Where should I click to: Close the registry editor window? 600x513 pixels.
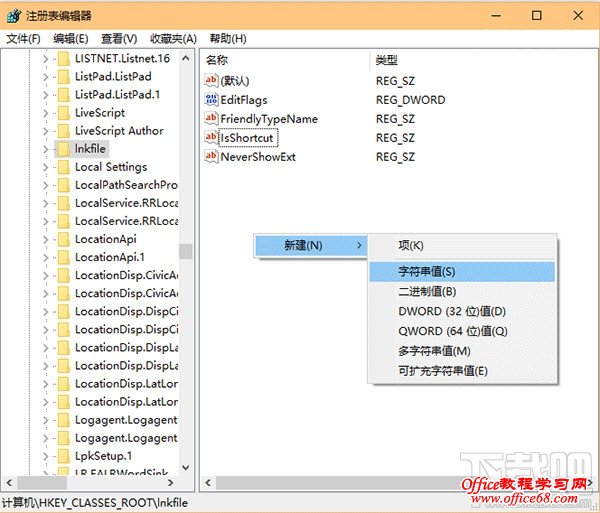[x=578, y=16]
